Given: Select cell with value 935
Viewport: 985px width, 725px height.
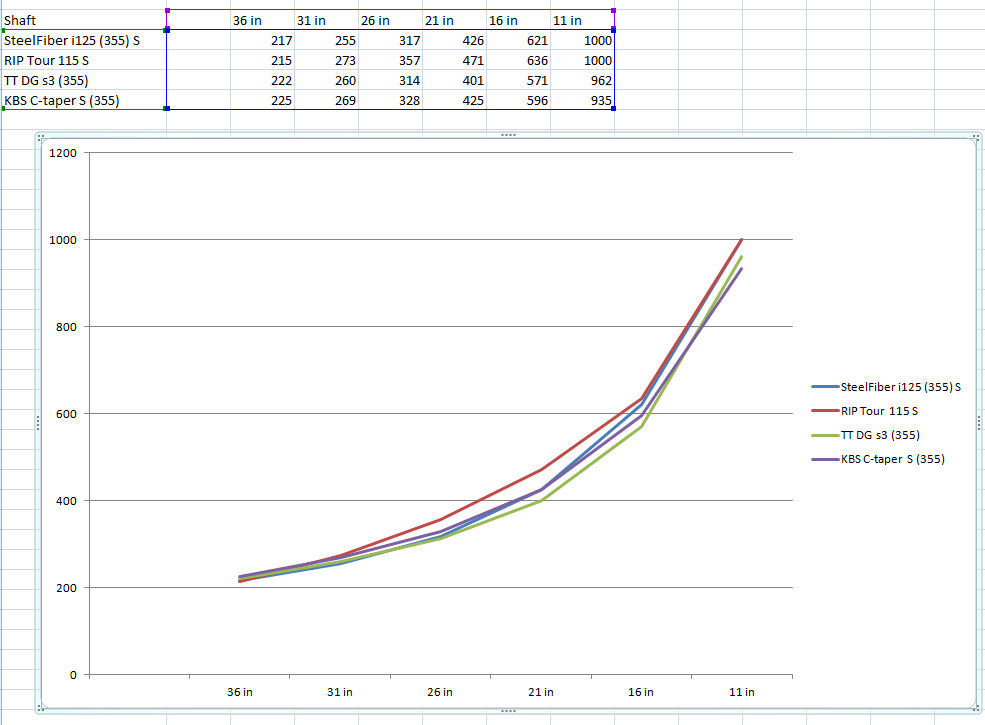Looking at the screenshot, I should pyautogui.click(x=583, y=101).
